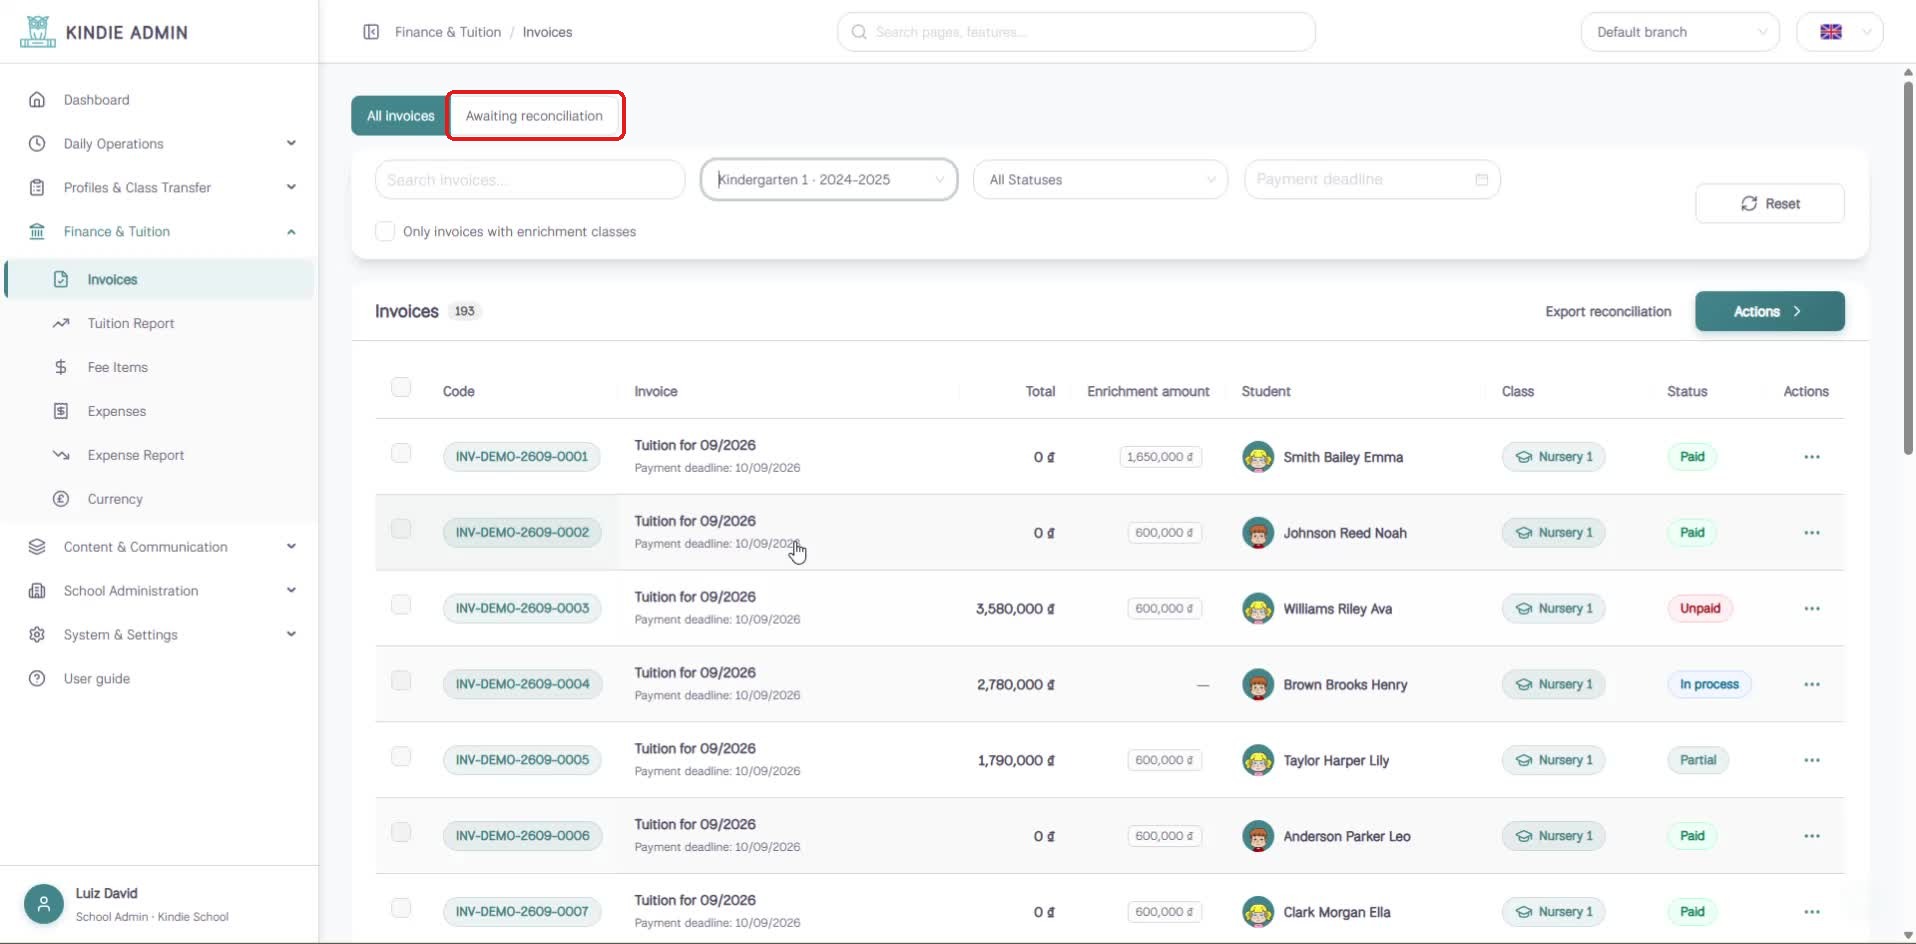Select the All invoices tab
The image size is (1916, 944).
pos(400,116)
